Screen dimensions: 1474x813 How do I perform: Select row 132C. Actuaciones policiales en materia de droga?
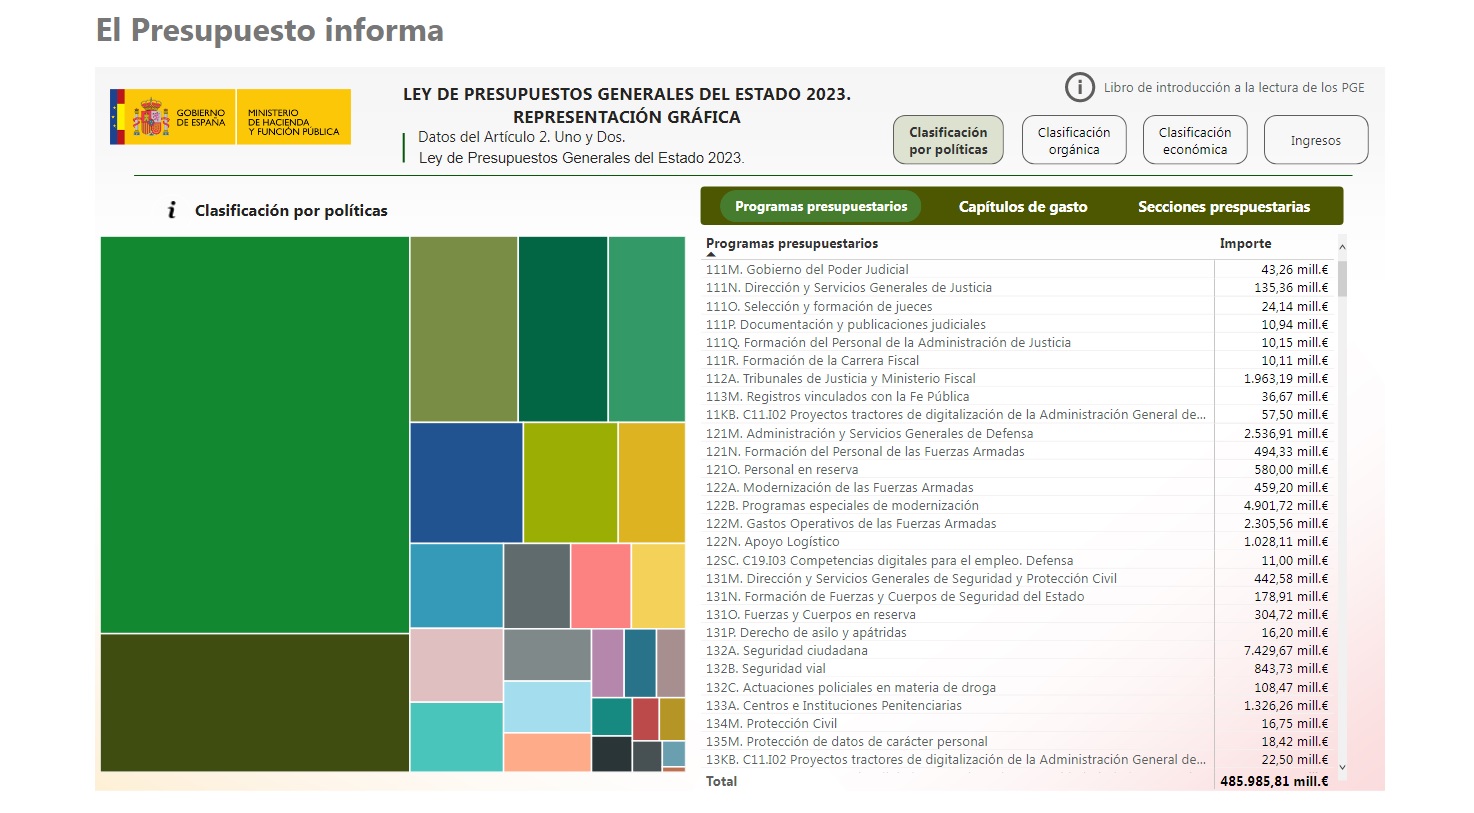pyautogui.click(x=1019, y=688)
